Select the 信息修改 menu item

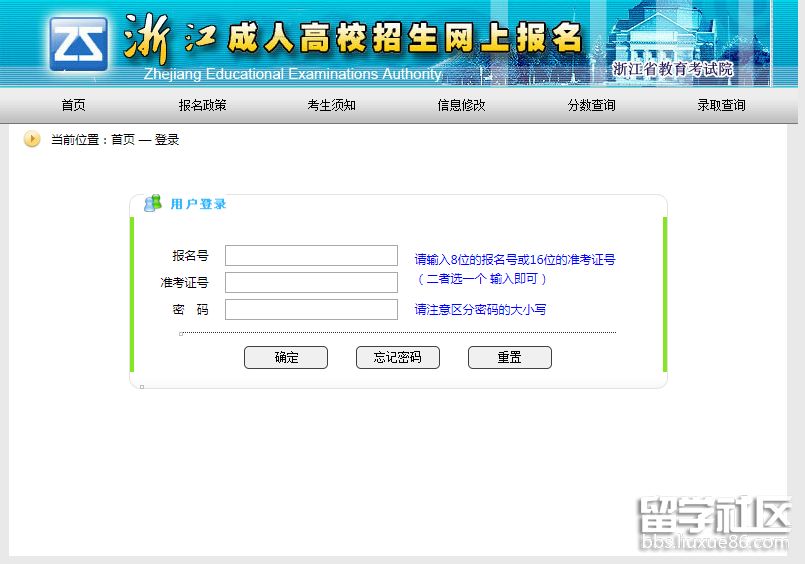pos(461,105)
